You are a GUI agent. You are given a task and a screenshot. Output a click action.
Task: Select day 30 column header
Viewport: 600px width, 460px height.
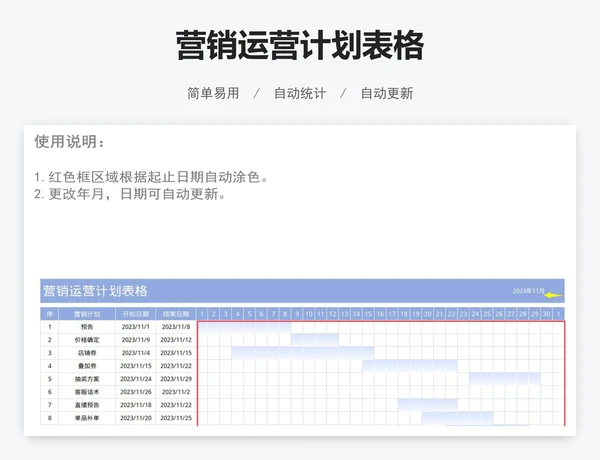546,314
